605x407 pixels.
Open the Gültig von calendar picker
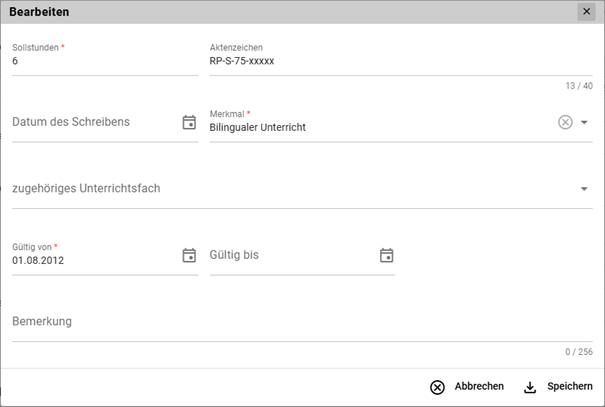(189, 255)
